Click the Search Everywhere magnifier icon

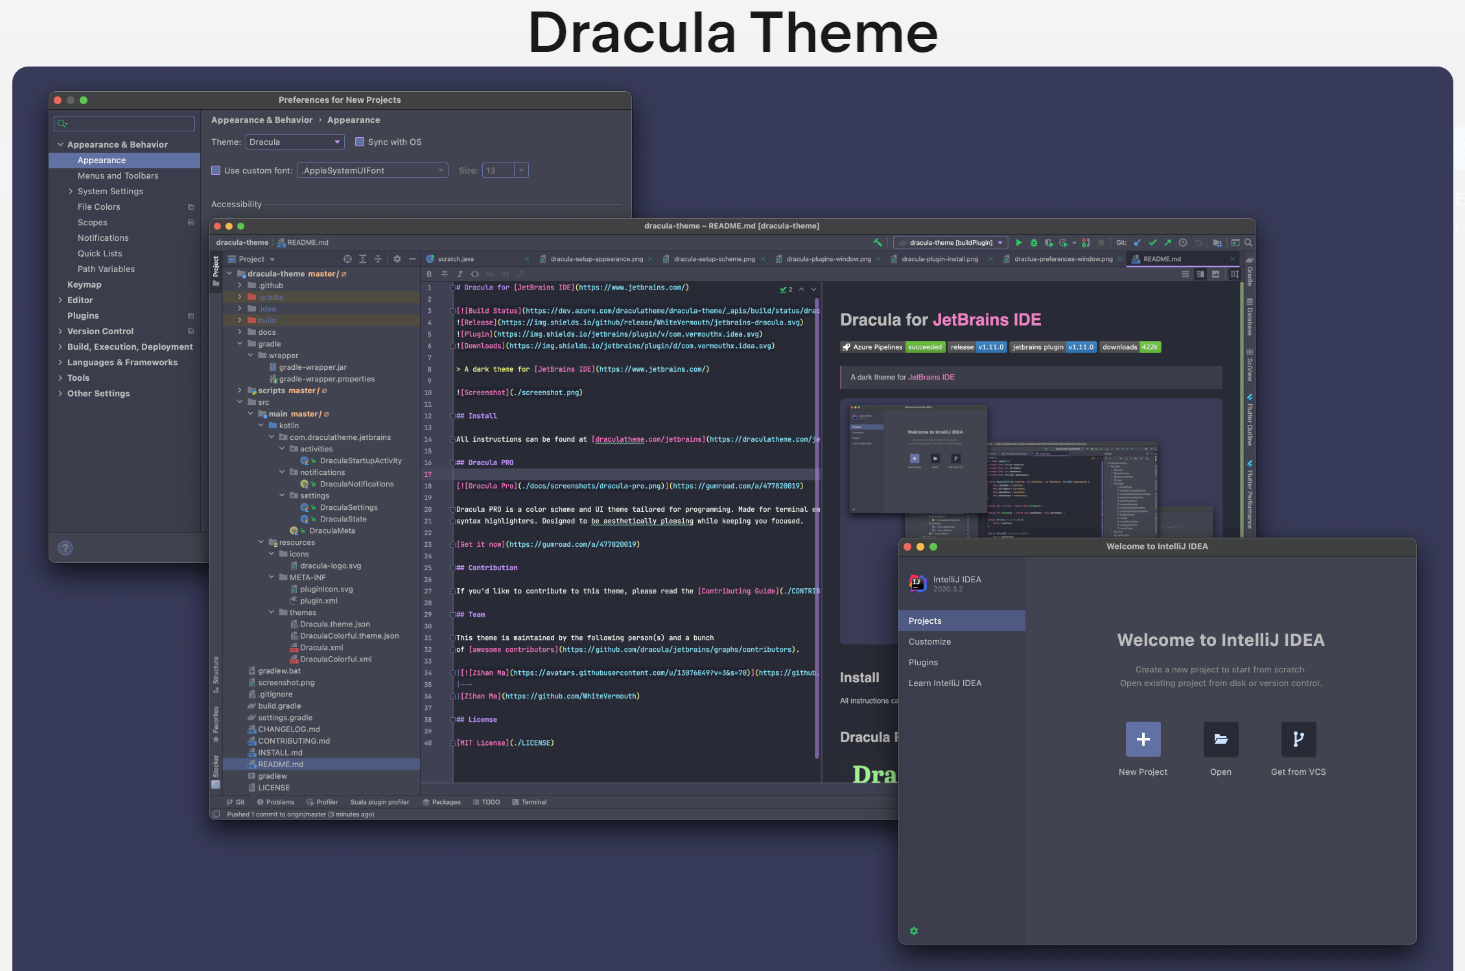(x=1248, y=243)
